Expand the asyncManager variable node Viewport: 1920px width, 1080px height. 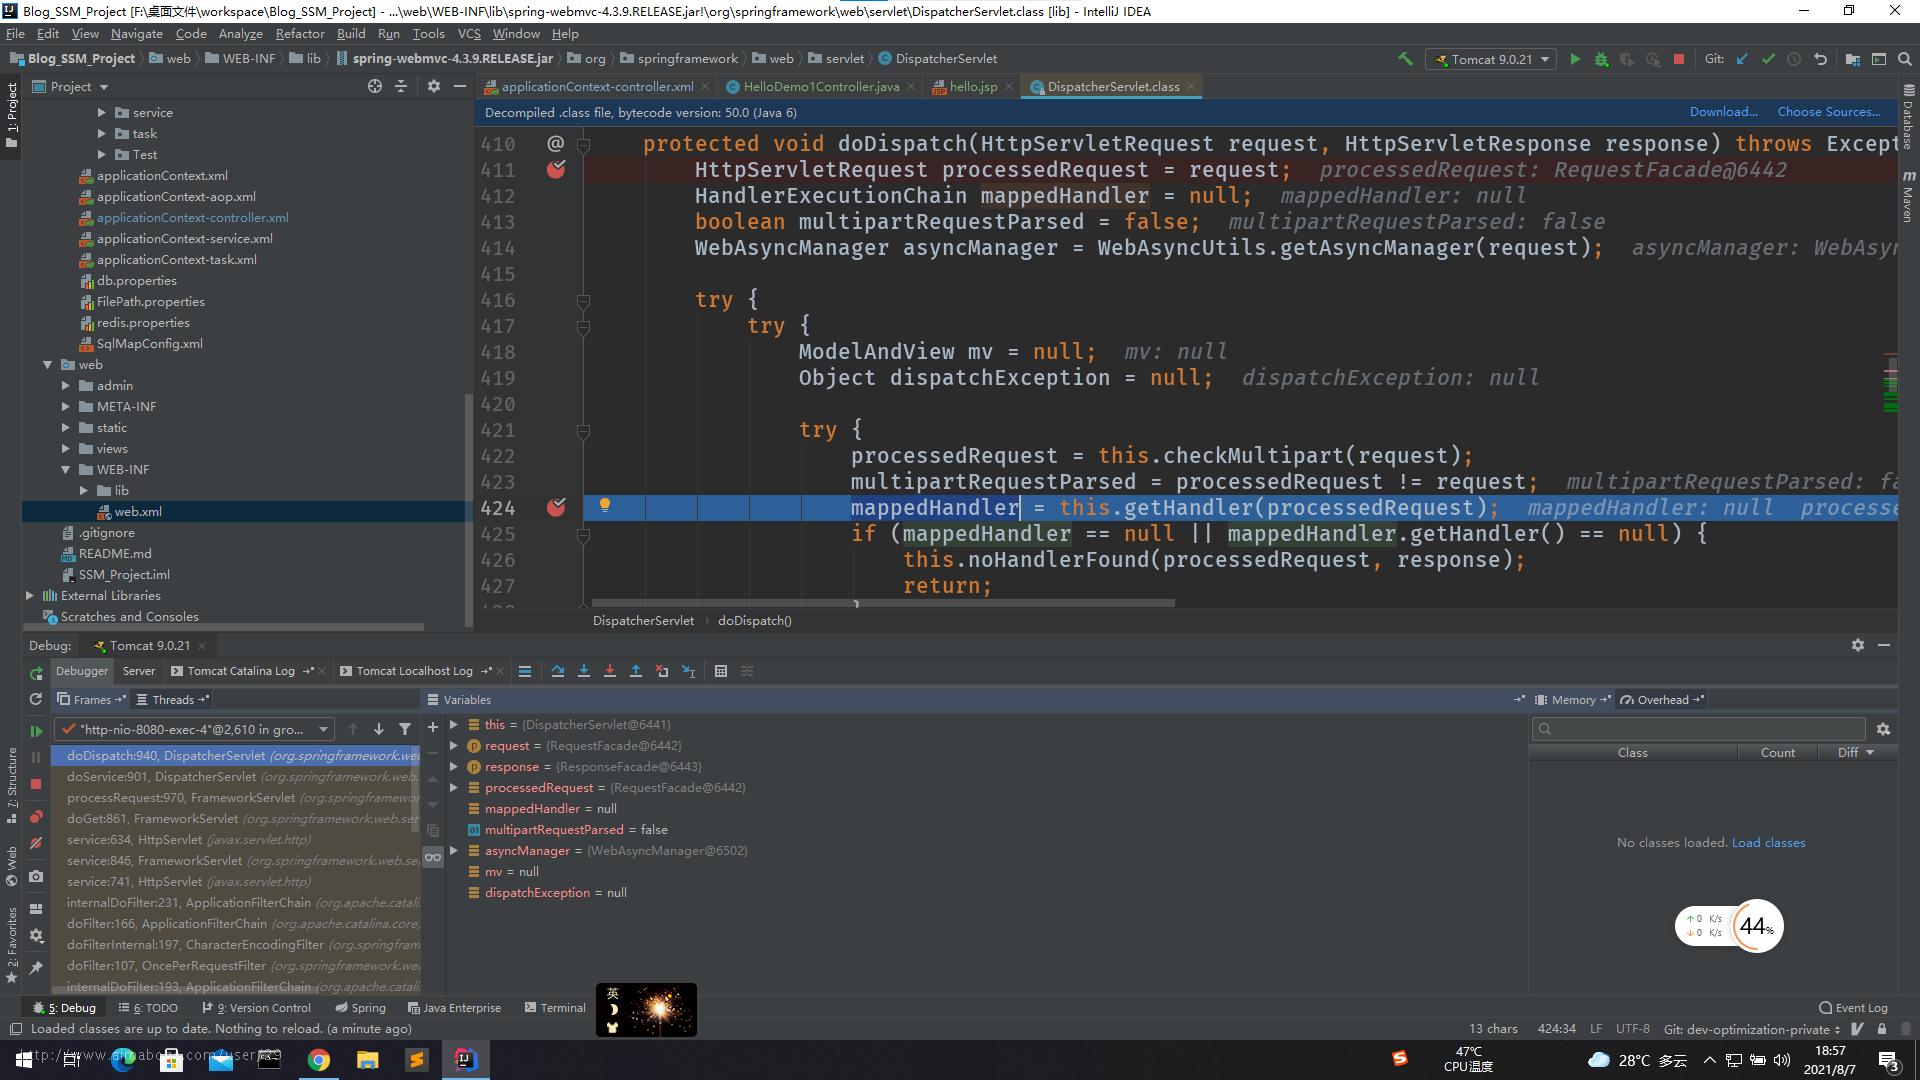click(x=454, y=851)
